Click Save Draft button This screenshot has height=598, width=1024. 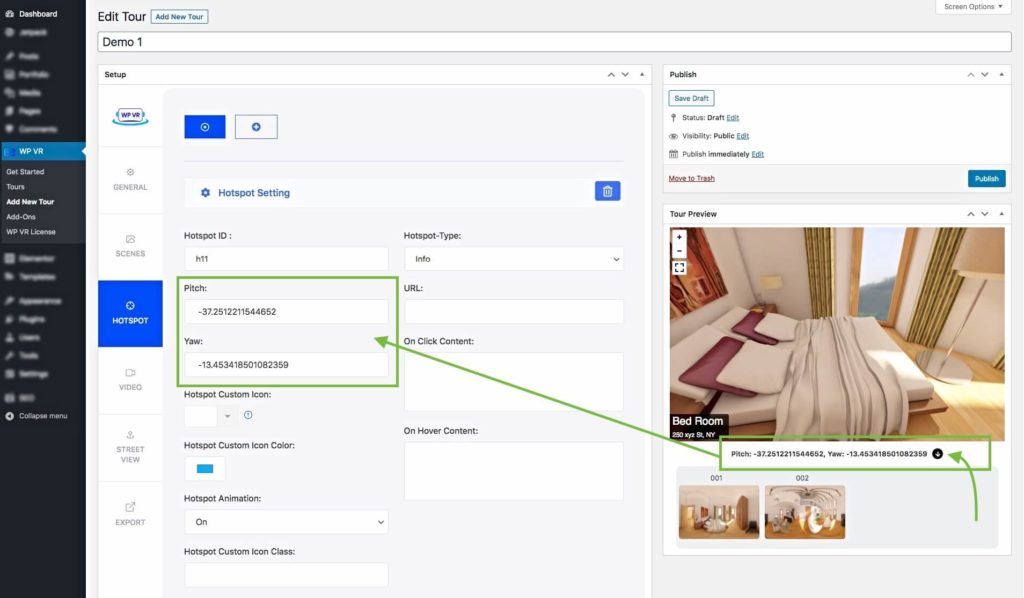point(691,98)
